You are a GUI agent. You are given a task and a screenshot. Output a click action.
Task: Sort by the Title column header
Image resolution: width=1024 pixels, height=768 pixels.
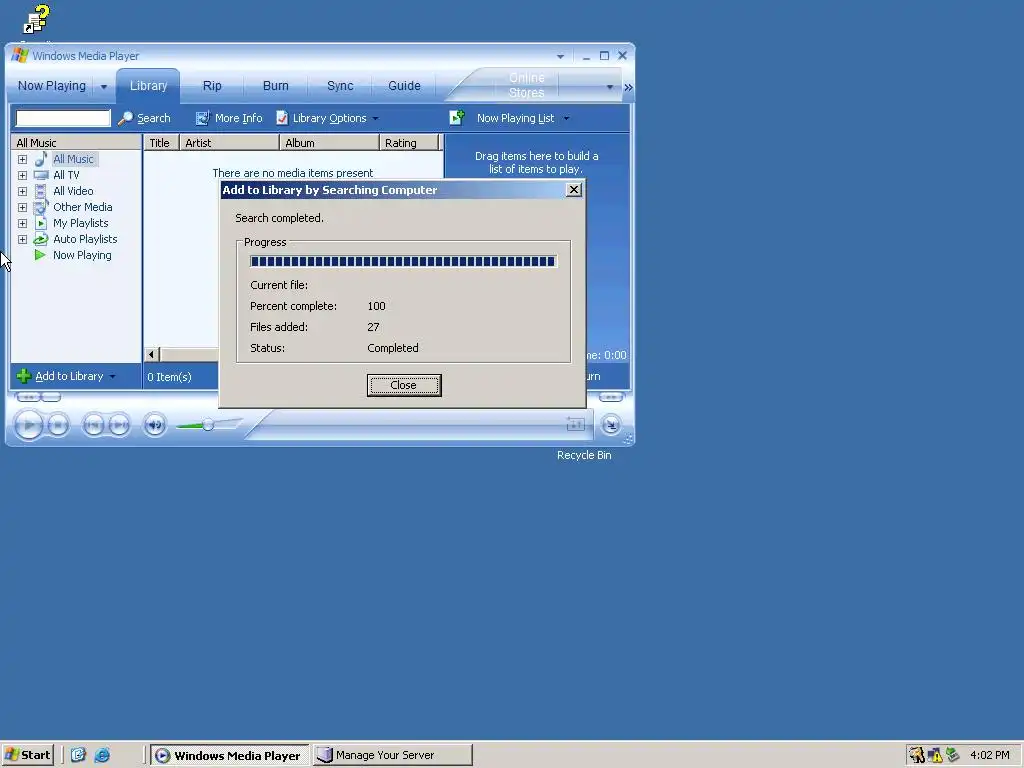coord(161,142)
